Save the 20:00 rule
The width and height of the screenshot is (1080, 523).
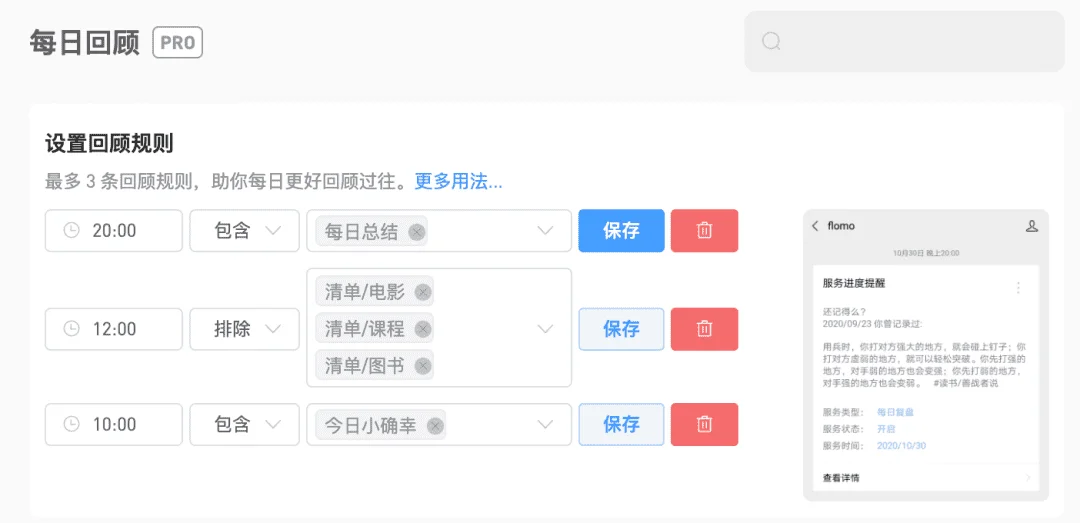pos(621,231)
